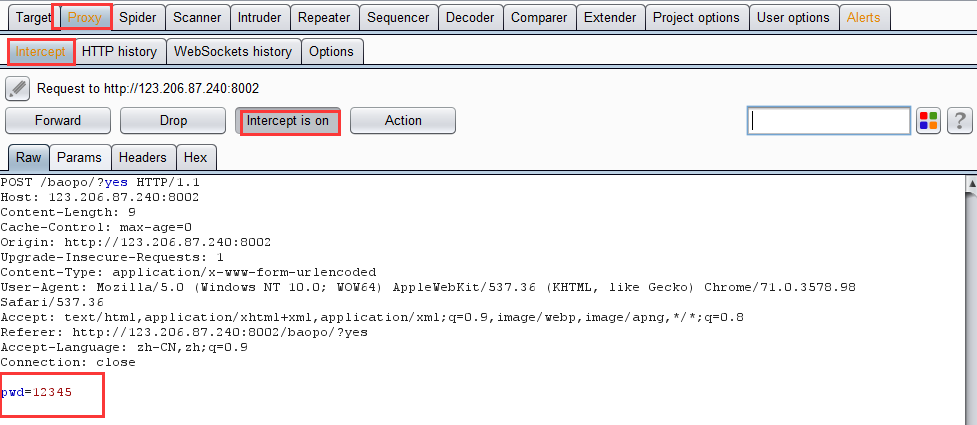
Task: Click the Connection: close header line
Action: click(68, 362)
